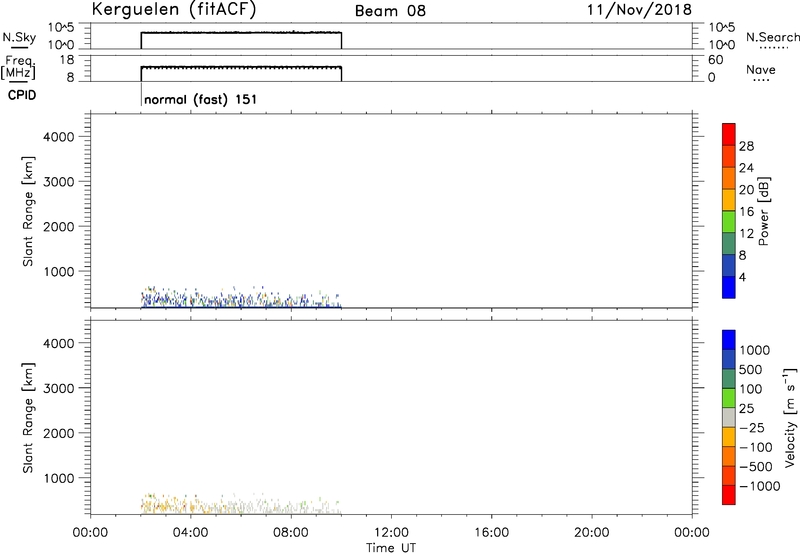Click the '04:00' time axis label

(190, 533)
